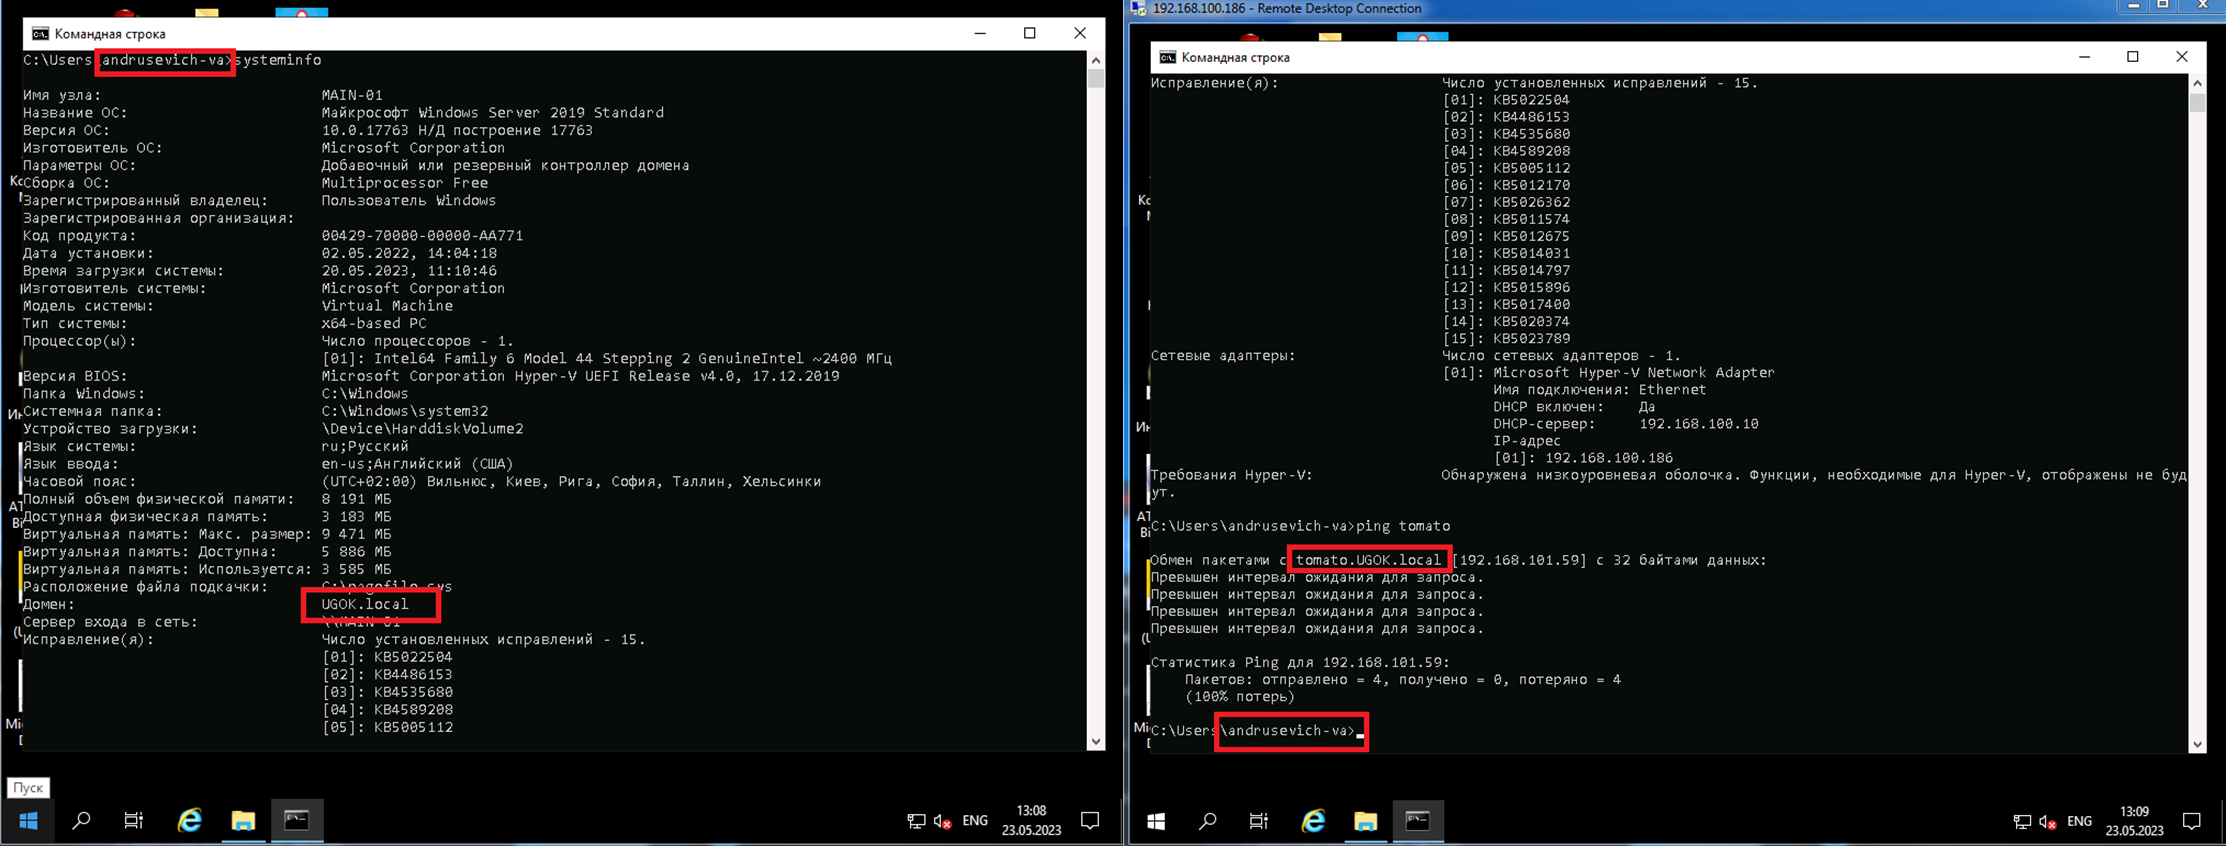2226x846 pixels.
Task: Click the UGOK.local domain value
Action: (365, 604)
